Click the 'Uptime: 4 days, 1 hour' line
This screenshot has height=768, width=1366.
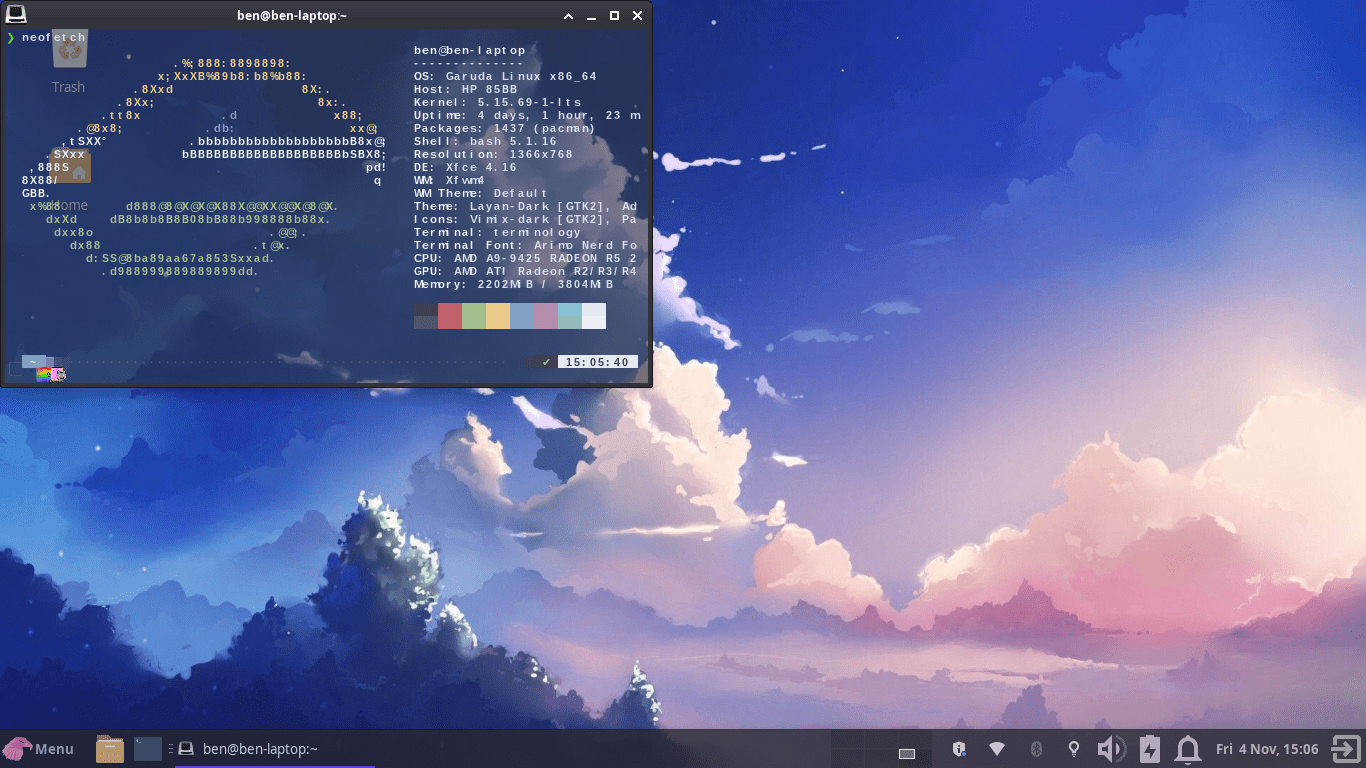point(527,115)
